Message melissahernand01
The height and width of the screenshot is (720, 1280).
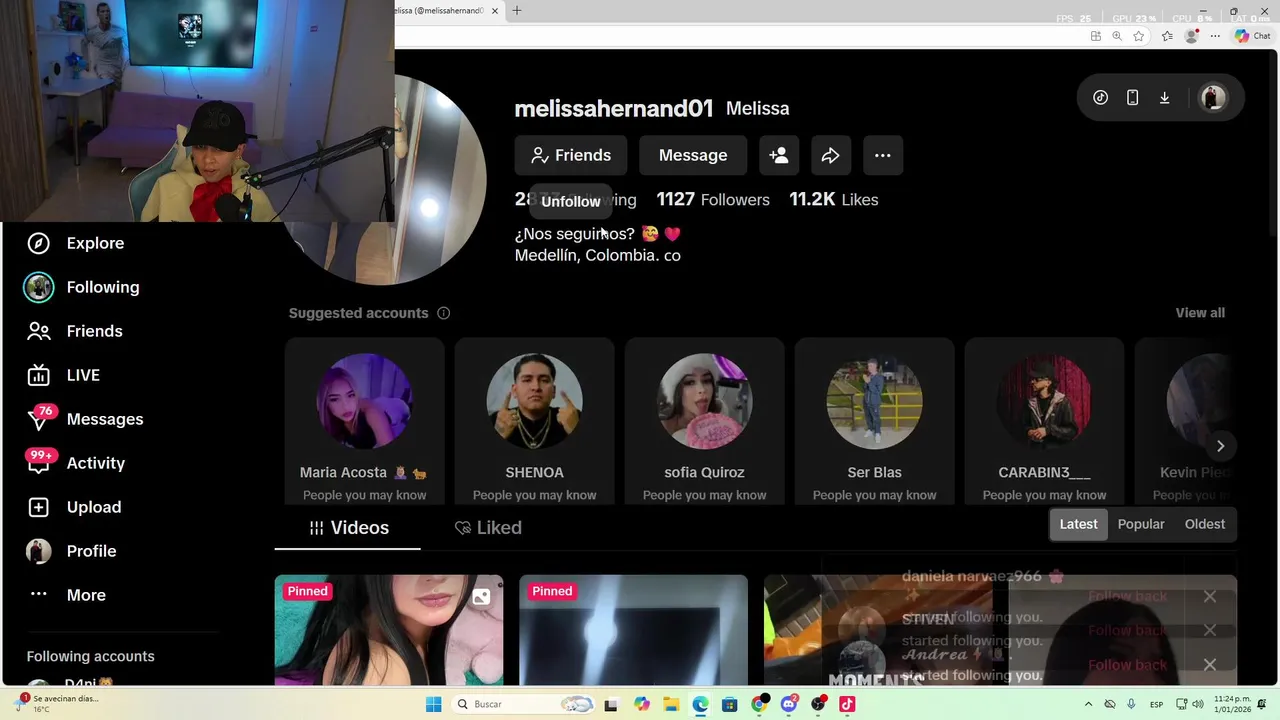[693, 155]
